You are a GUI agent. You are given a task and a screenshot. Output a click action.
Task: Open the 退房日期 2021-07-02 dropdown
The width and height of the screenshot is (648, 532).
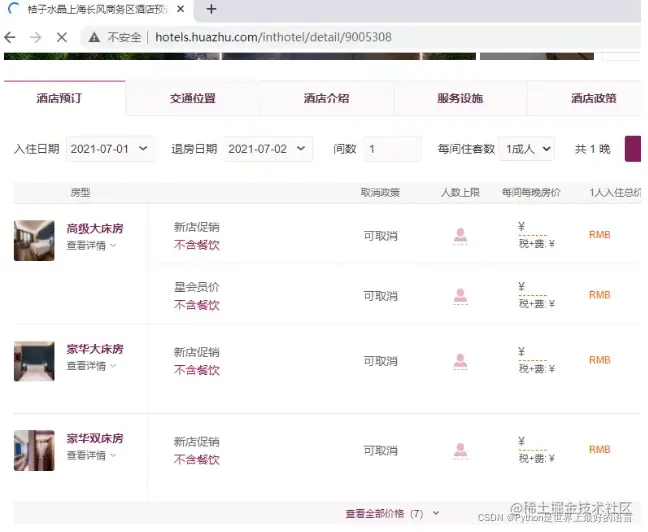tap(268, 149)
